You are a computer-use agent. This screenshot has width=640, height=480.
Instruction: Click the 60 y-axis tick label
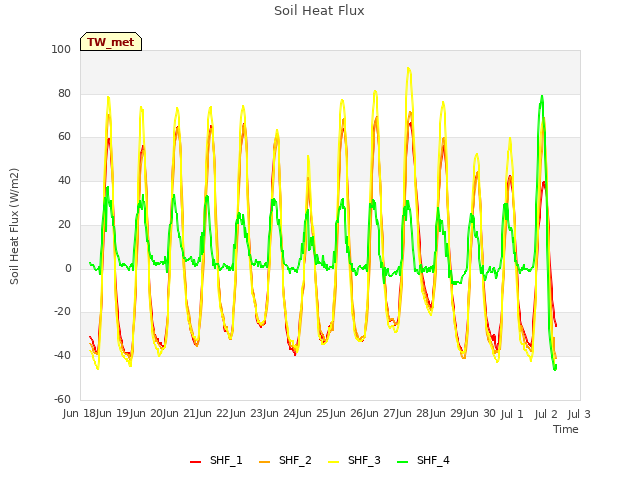click(64, 137)
